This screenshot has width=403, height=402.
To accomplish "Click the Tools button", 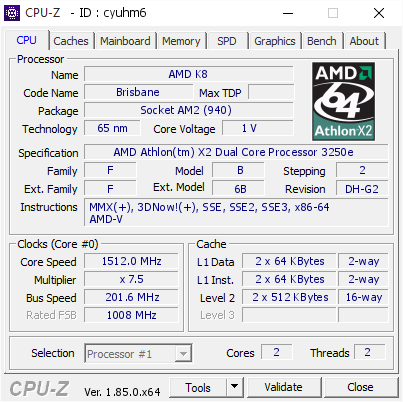I will point(198,387).
